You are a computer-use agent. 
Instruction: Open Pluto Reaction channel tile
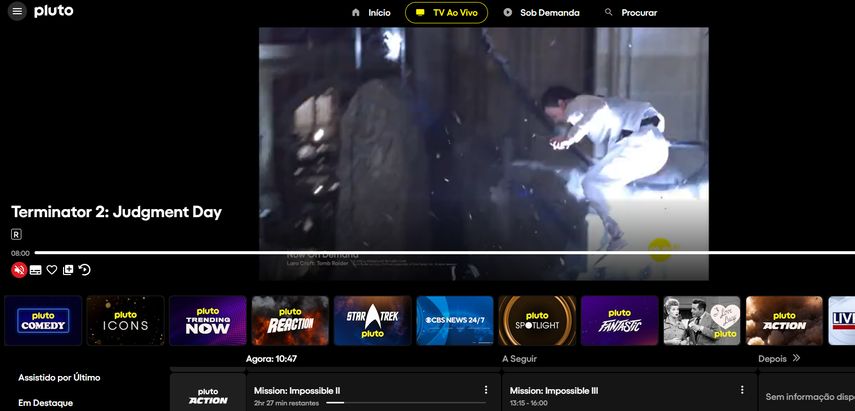tap(290, 321)
